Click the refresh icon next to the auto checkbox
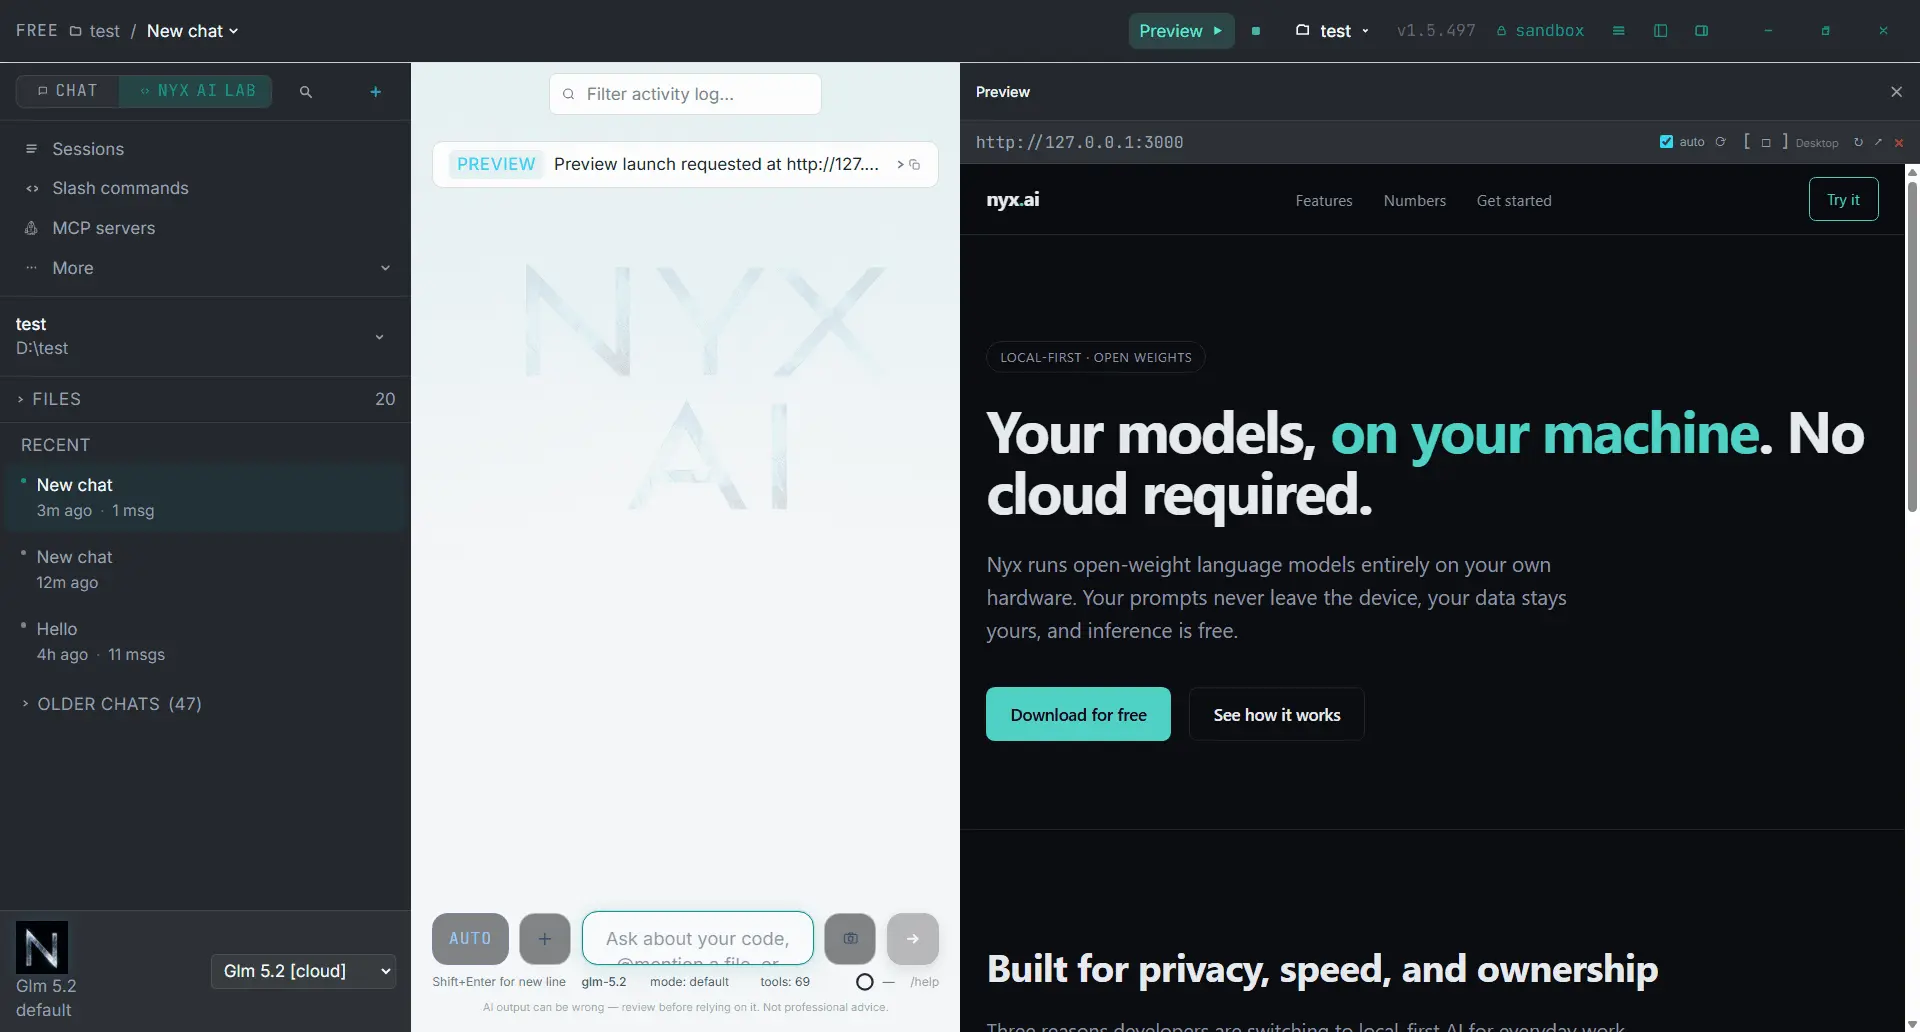 (1721, 142)
